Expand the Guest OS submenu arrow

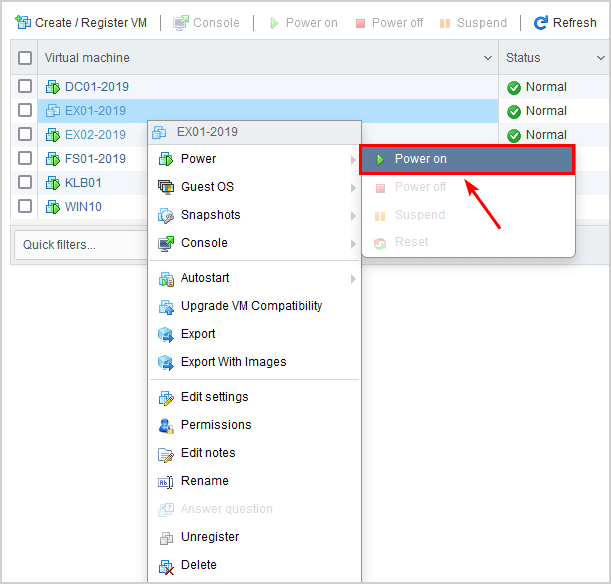tap(353, 188)
